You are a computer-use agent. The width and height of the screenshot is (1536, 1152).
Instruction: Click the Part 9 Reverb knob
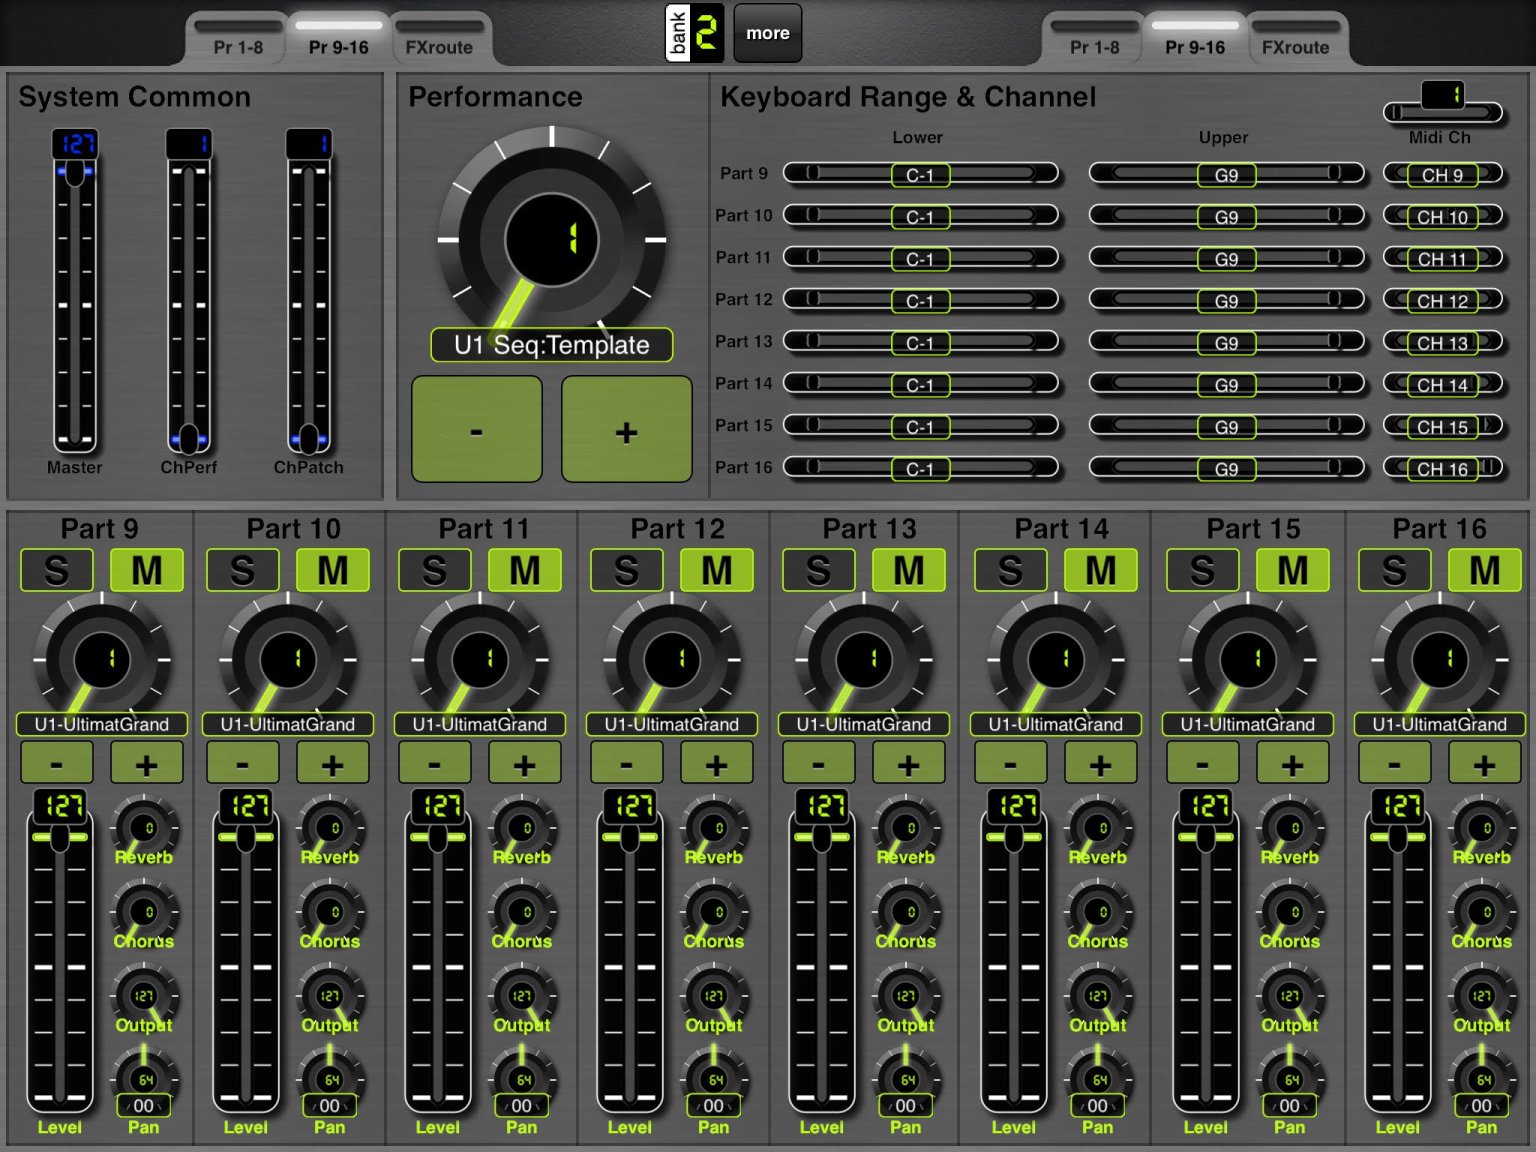[x=144, y=828]
